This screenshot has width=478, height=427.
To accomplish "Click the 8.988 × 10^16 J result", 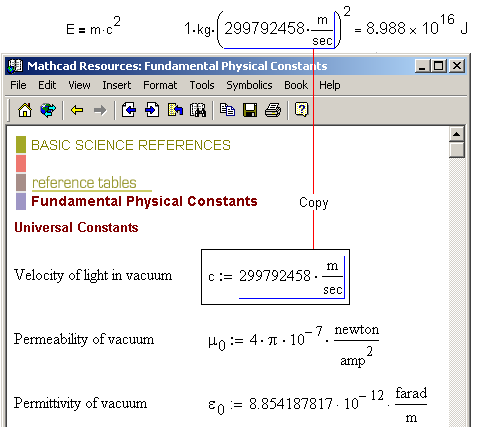I will tap(417, 25).
